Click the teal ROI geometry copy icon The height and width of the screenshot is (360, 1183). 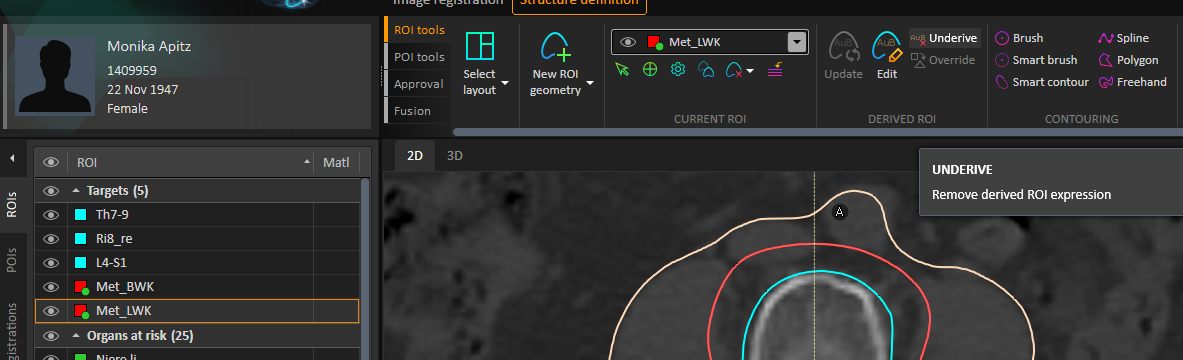point(706,70)
